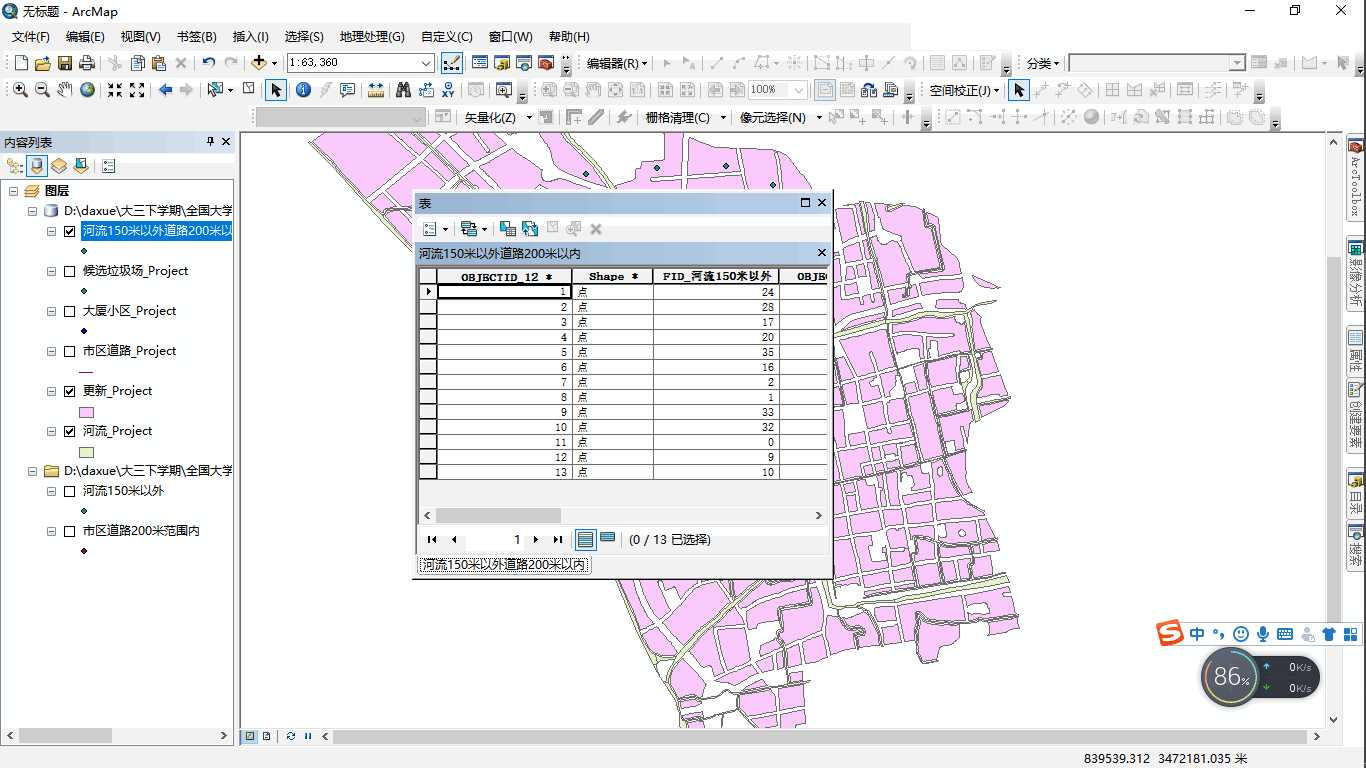Screen dimensions: 1366x768
Task: Click the HTML Popup tool
Action: (347, 90)
